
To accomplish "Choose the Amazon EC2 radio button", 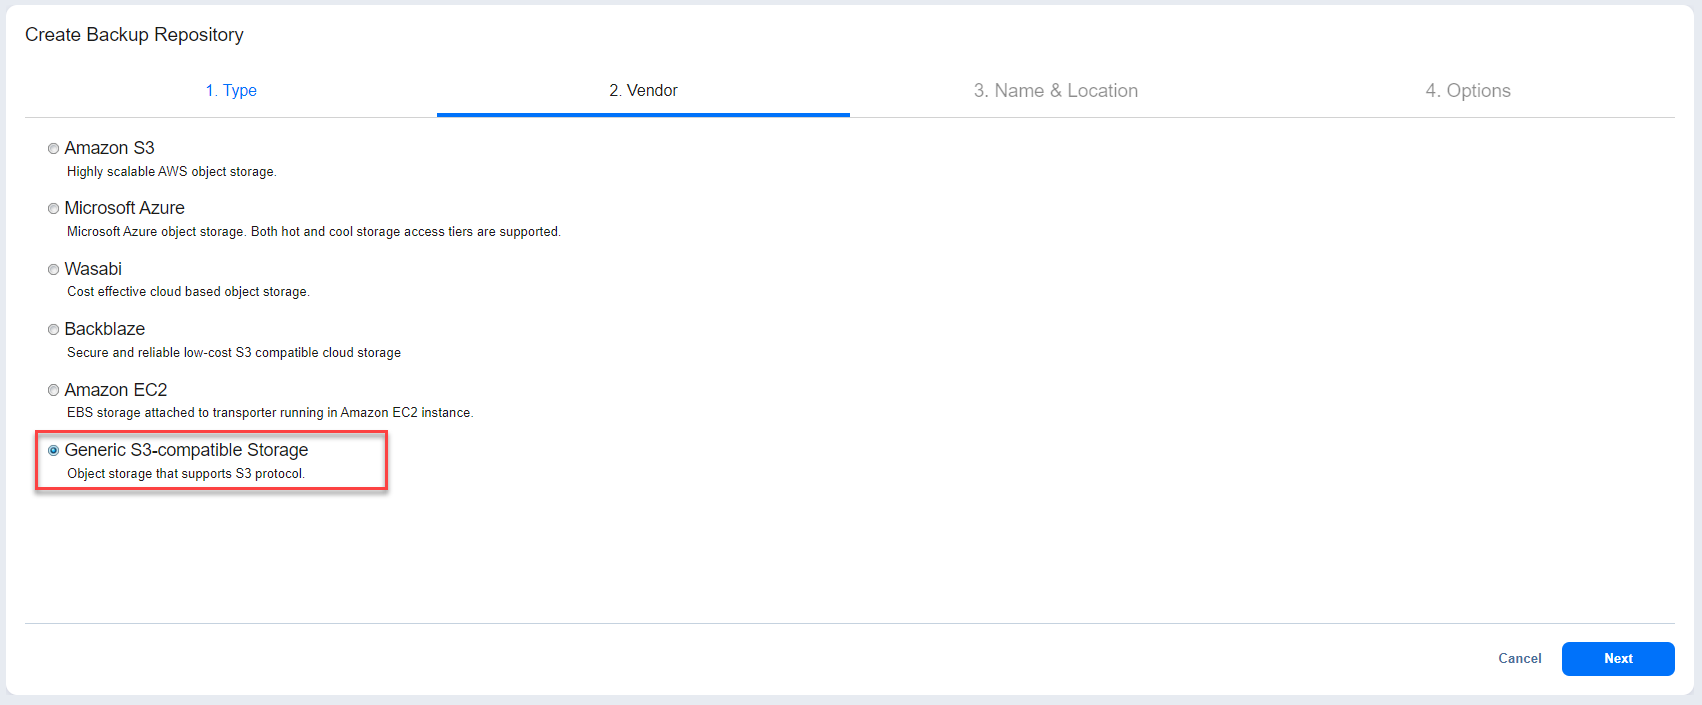I will 54,391.
